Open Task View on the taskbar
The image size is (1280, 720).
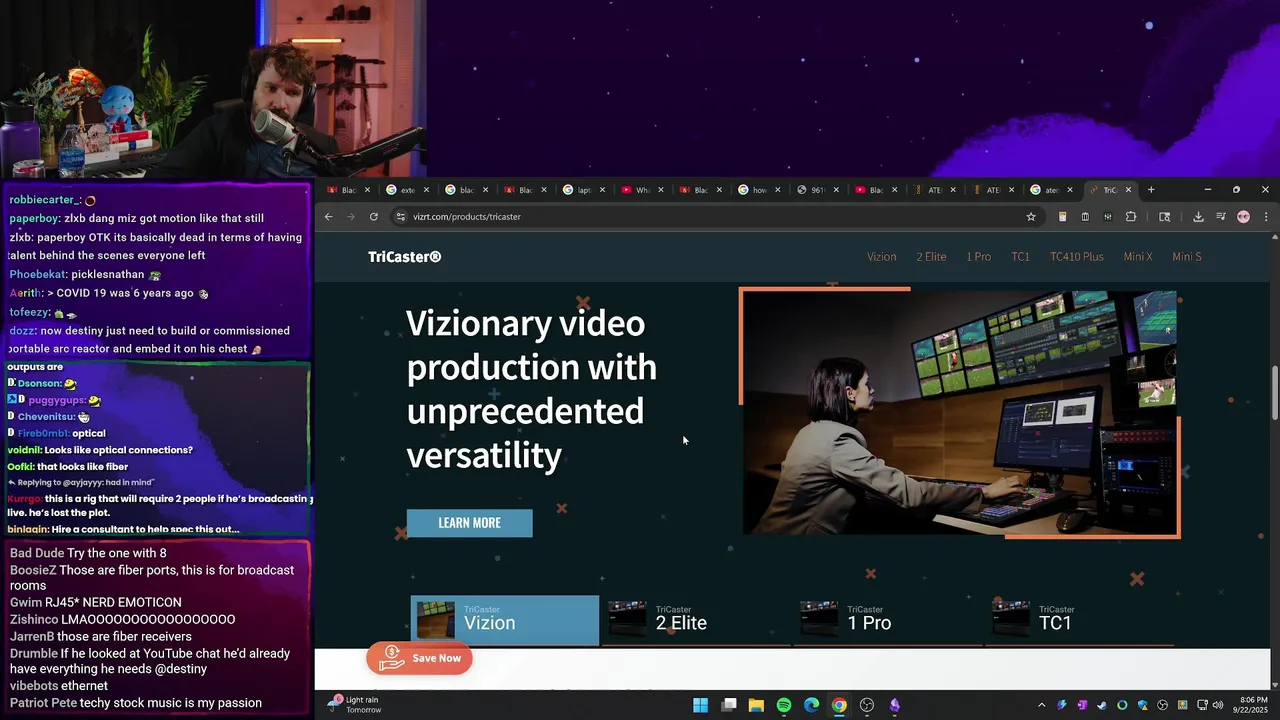(729, 705)
